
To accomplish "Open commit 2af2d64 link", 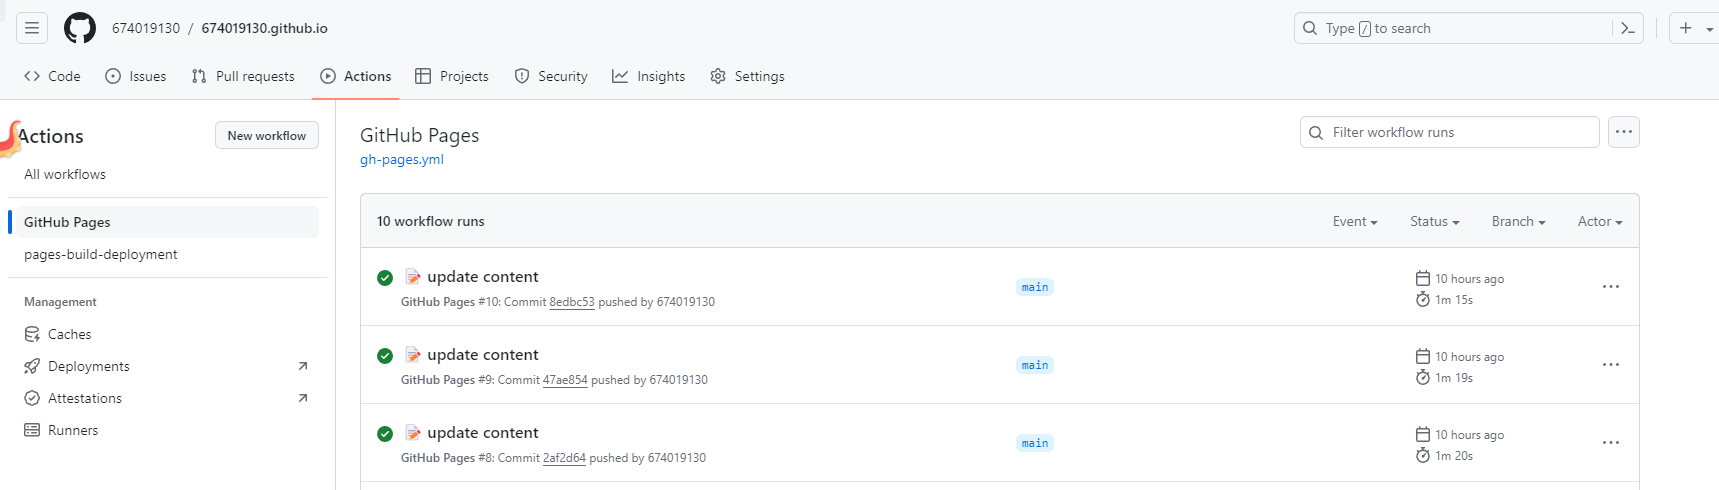I will pyautogui.click(x=564, y=458).
